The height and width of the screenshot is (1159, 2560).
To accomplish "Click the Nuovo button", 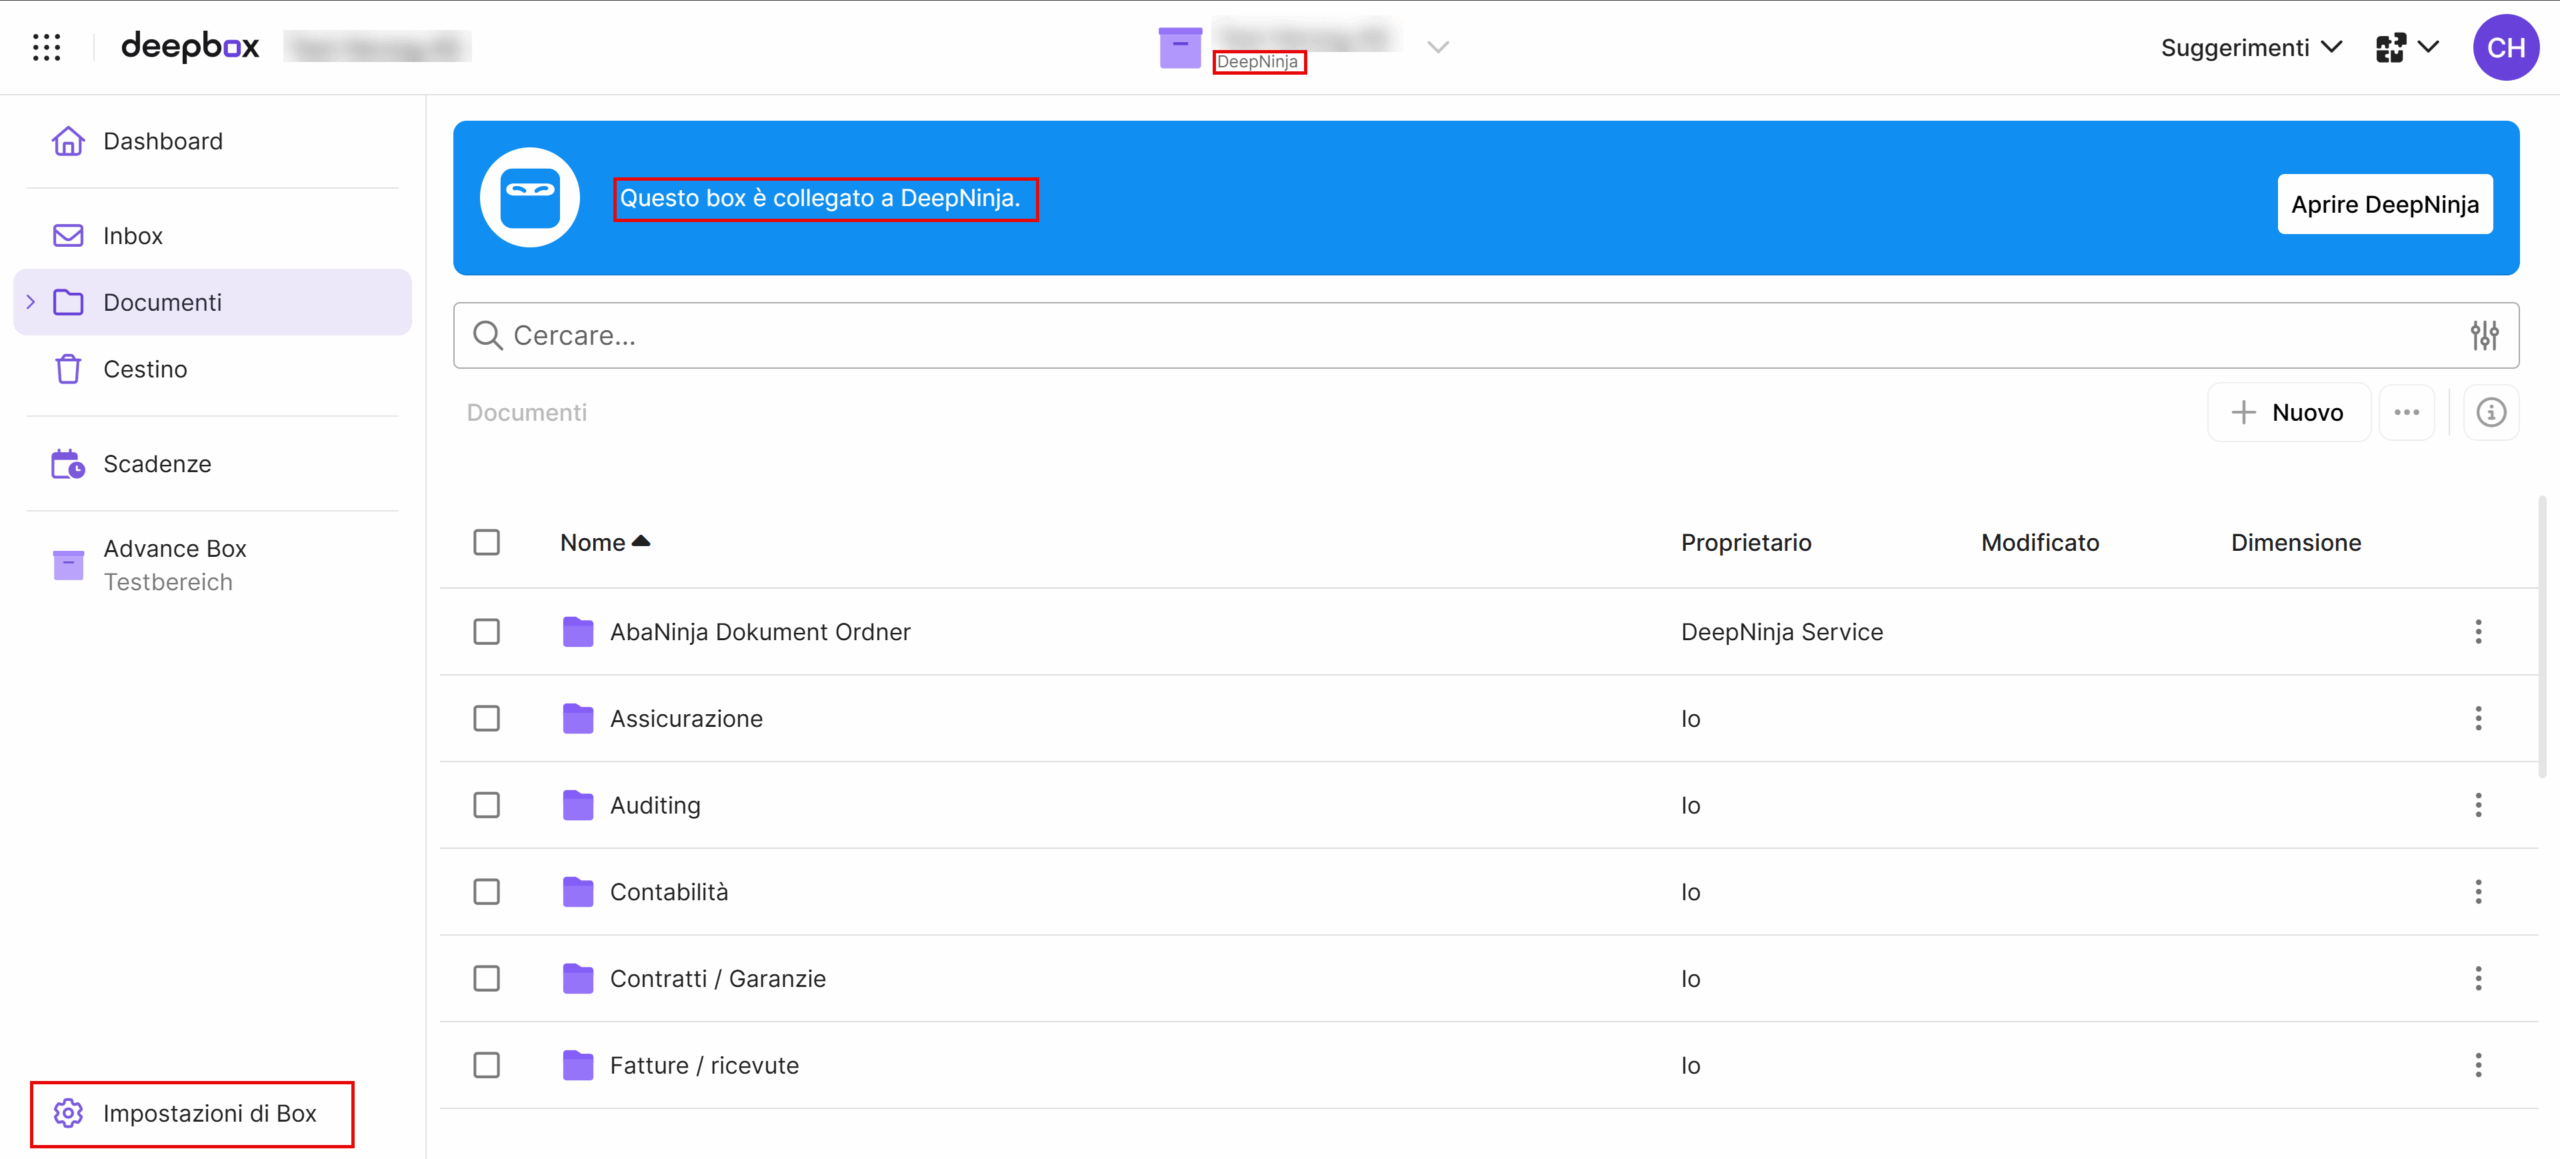I will 2288,412.
